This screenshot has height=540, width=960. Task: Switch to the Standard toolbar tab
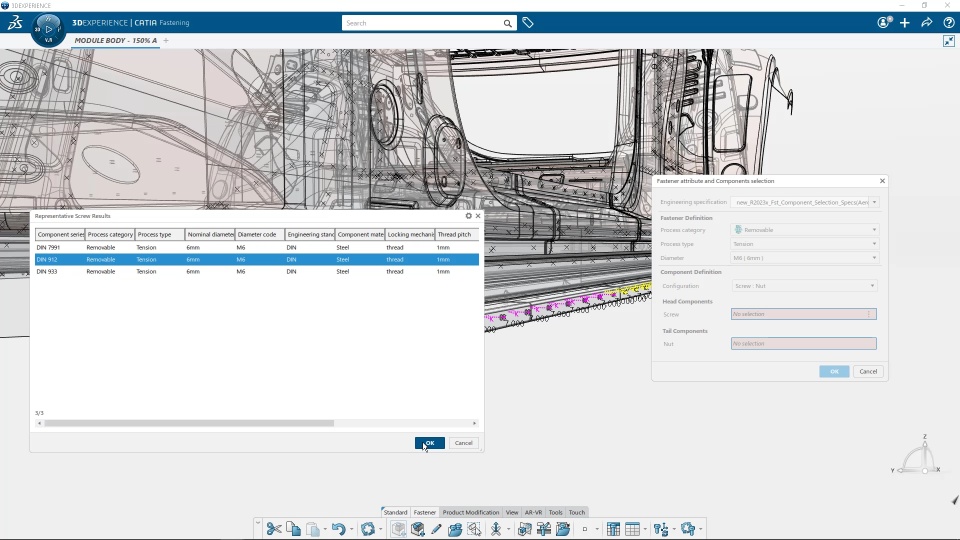tap(395, 512)
